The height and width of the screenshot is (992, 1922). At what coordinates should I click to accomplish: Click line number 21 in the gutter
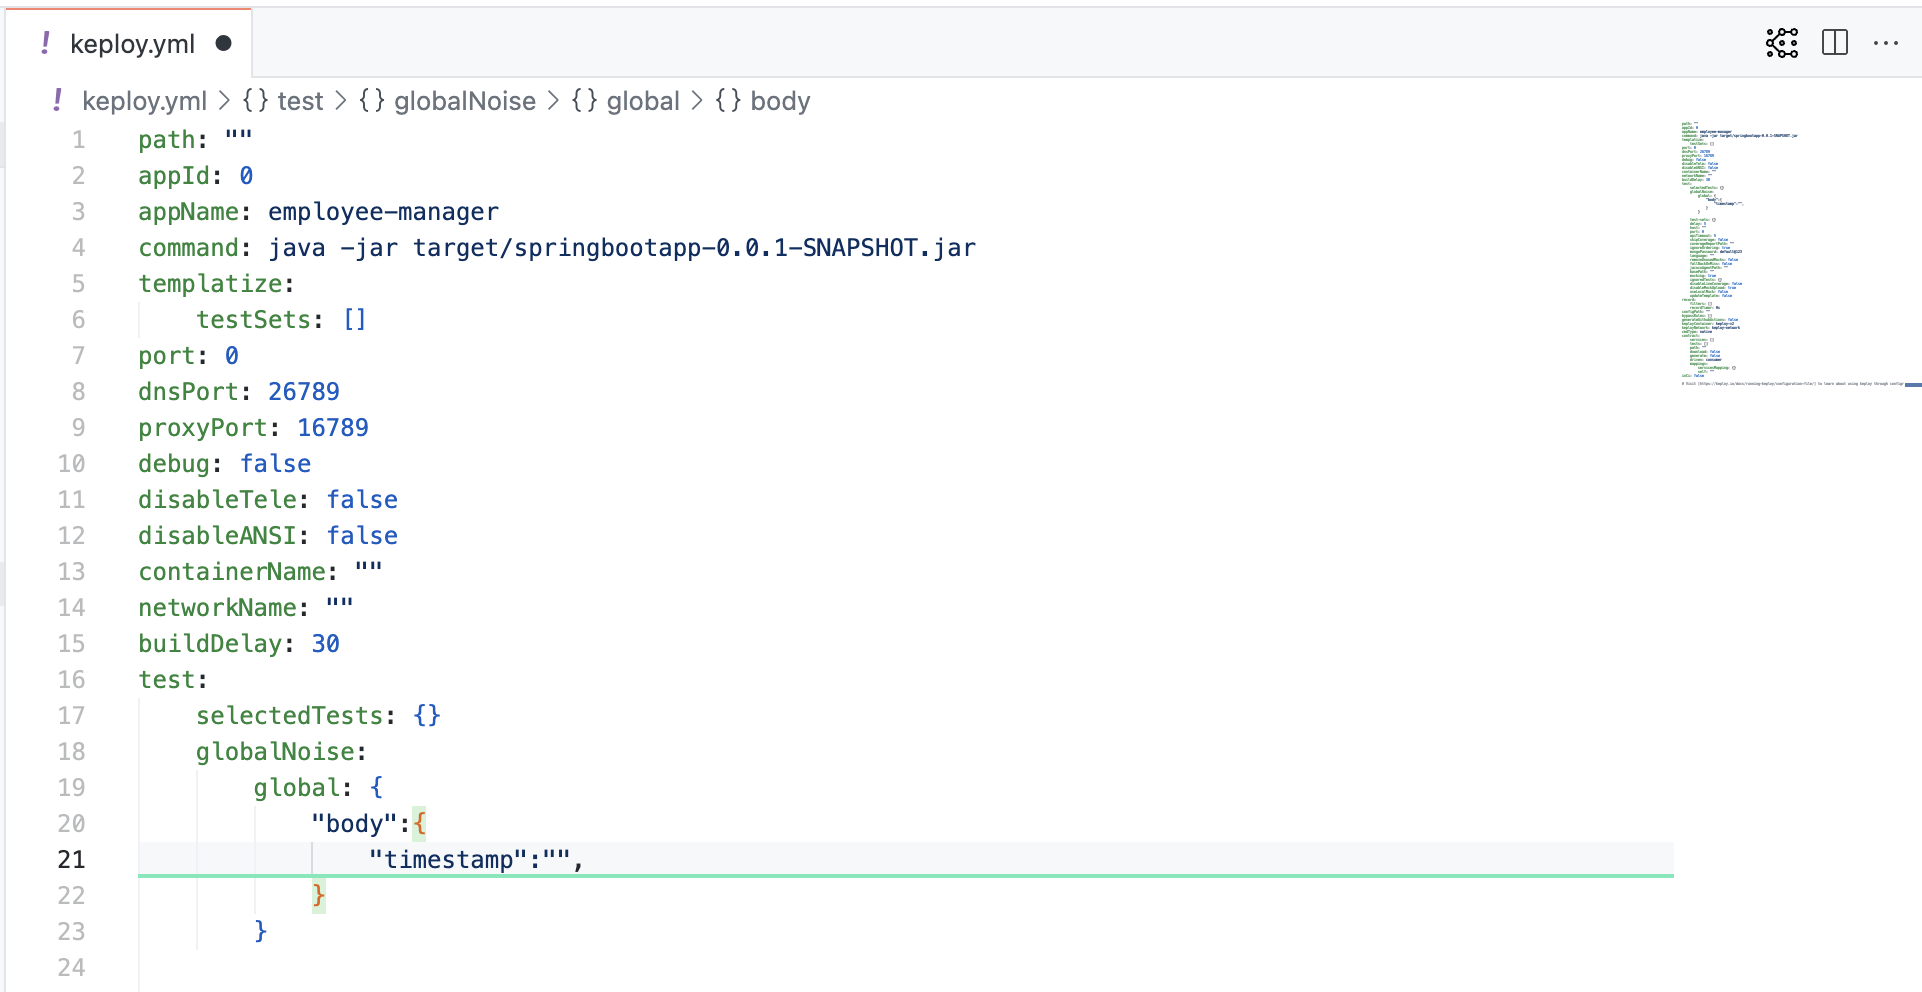click(71, 860)
